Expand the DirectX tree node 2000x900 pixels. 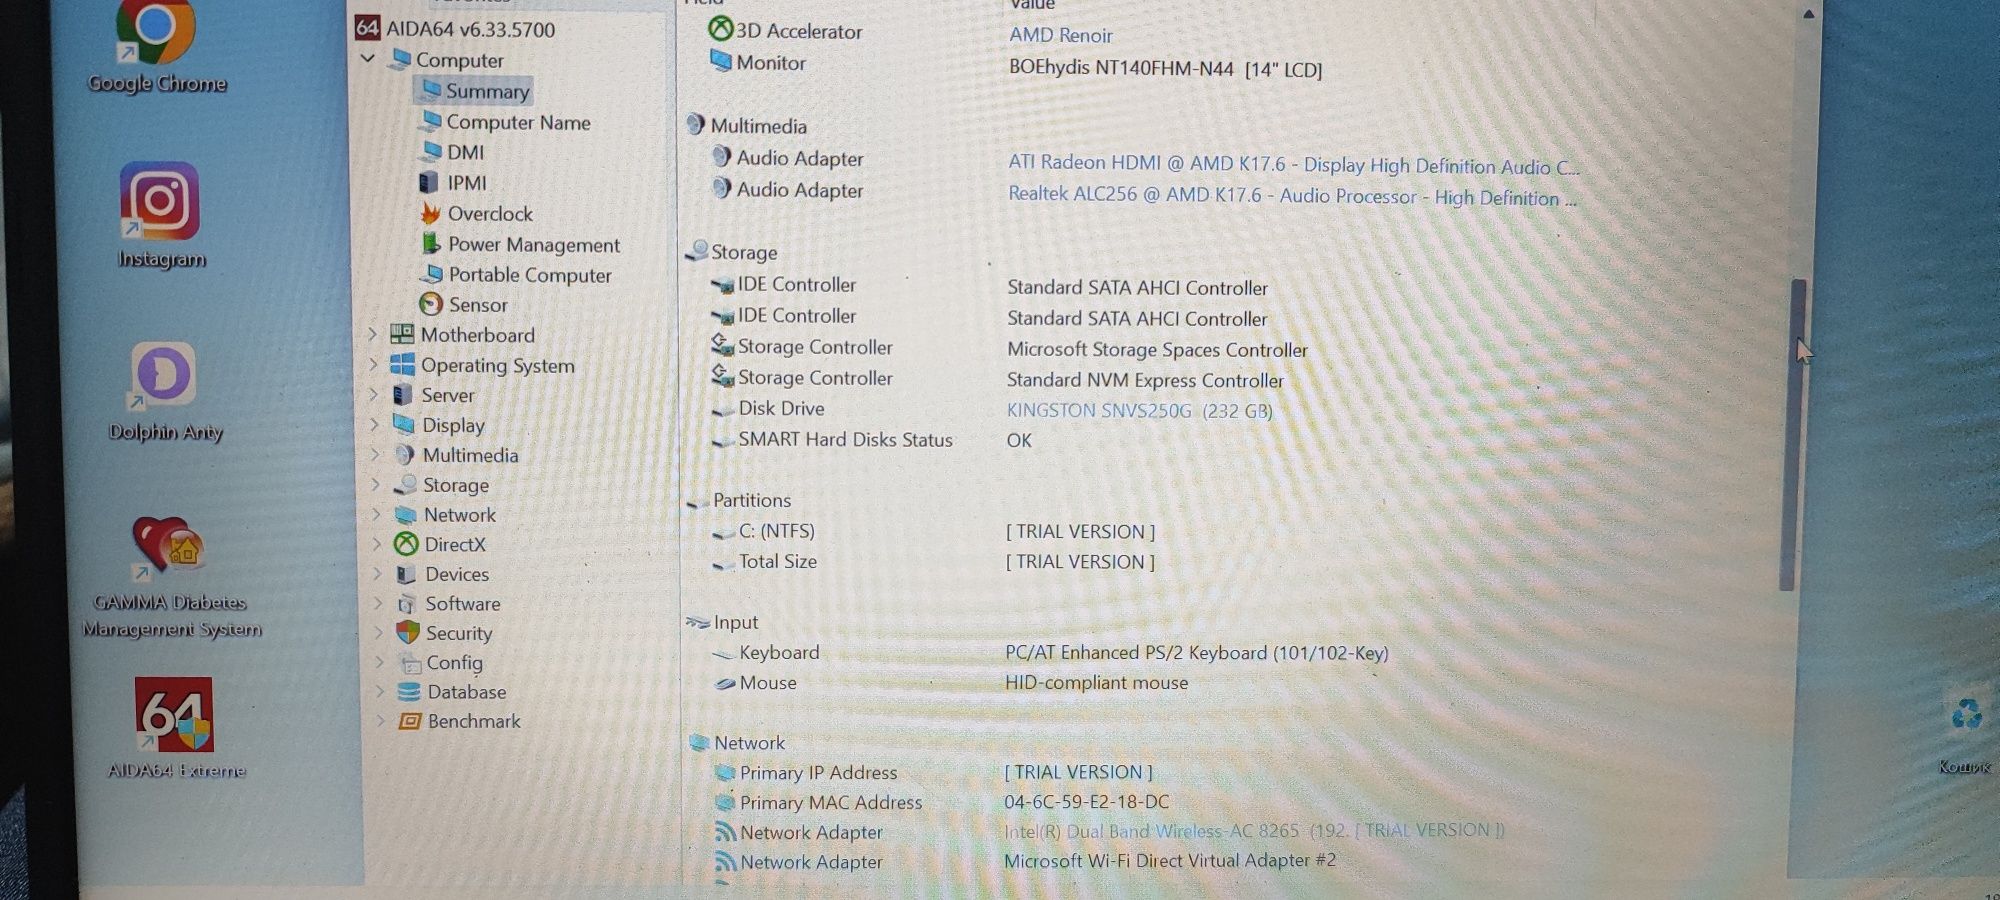tap(377, 545)
